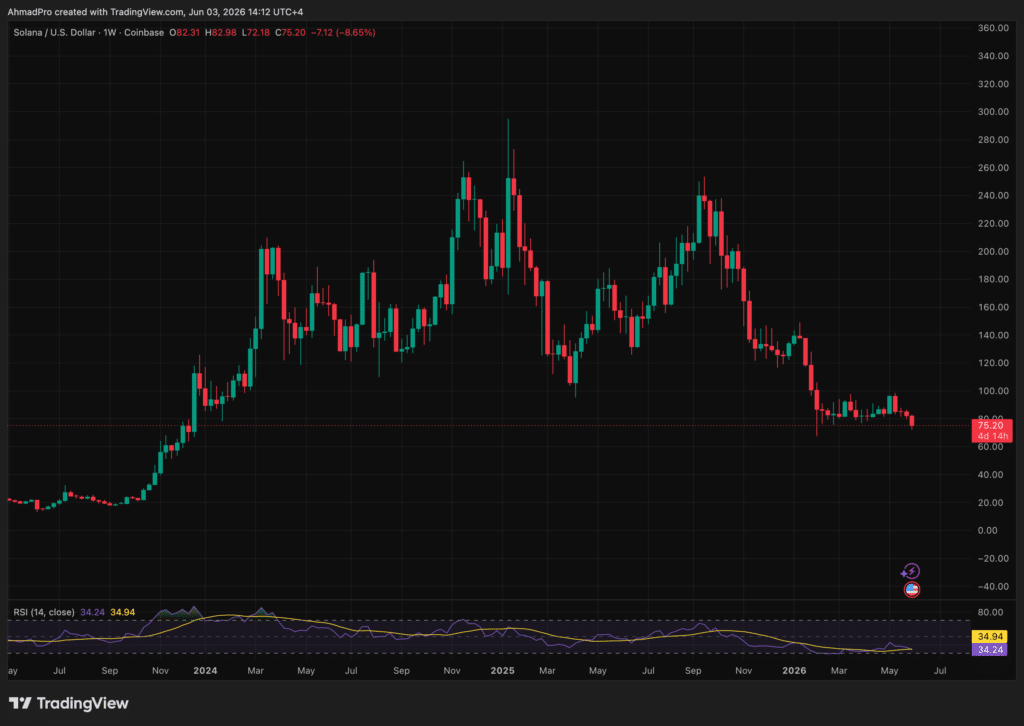
Task: Click the red 75.20 current price label
Action: pos(991,431)
